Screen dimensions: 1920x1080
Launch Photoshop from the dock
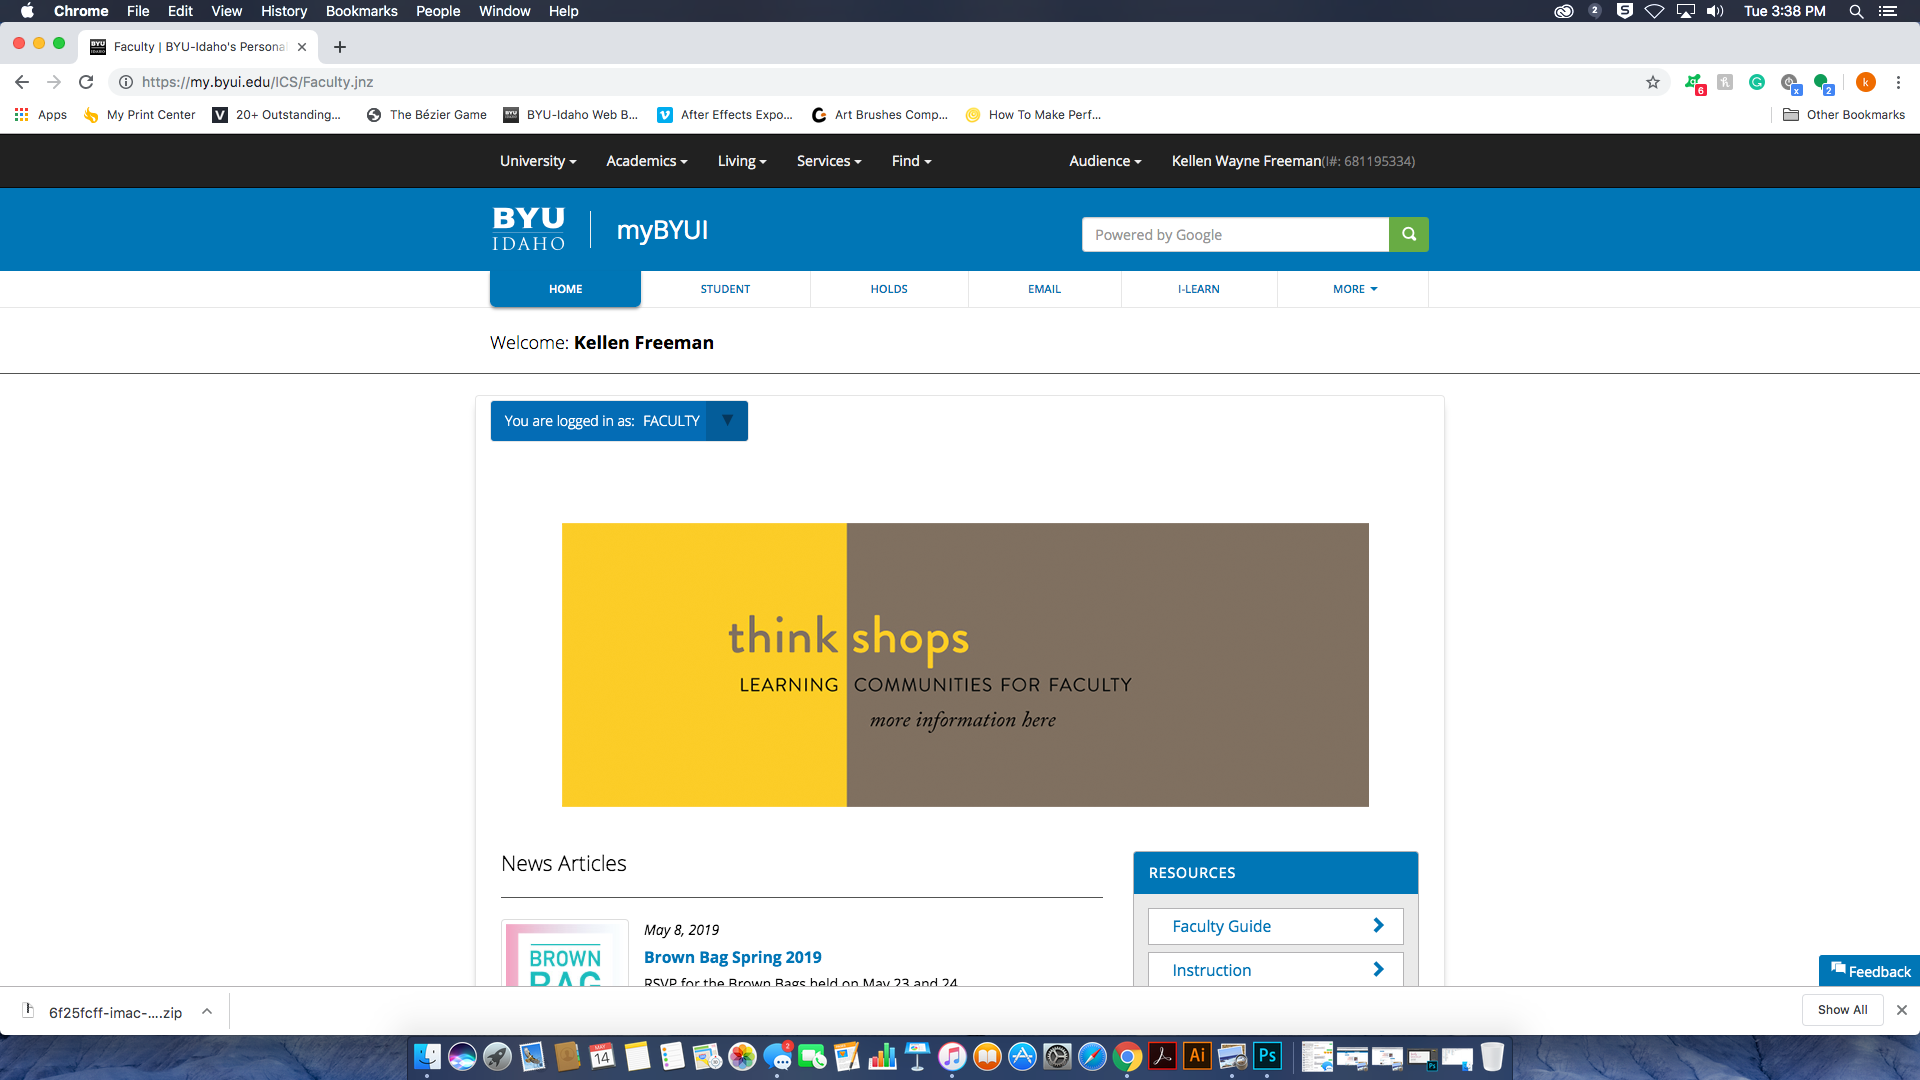(1267, 1056)
